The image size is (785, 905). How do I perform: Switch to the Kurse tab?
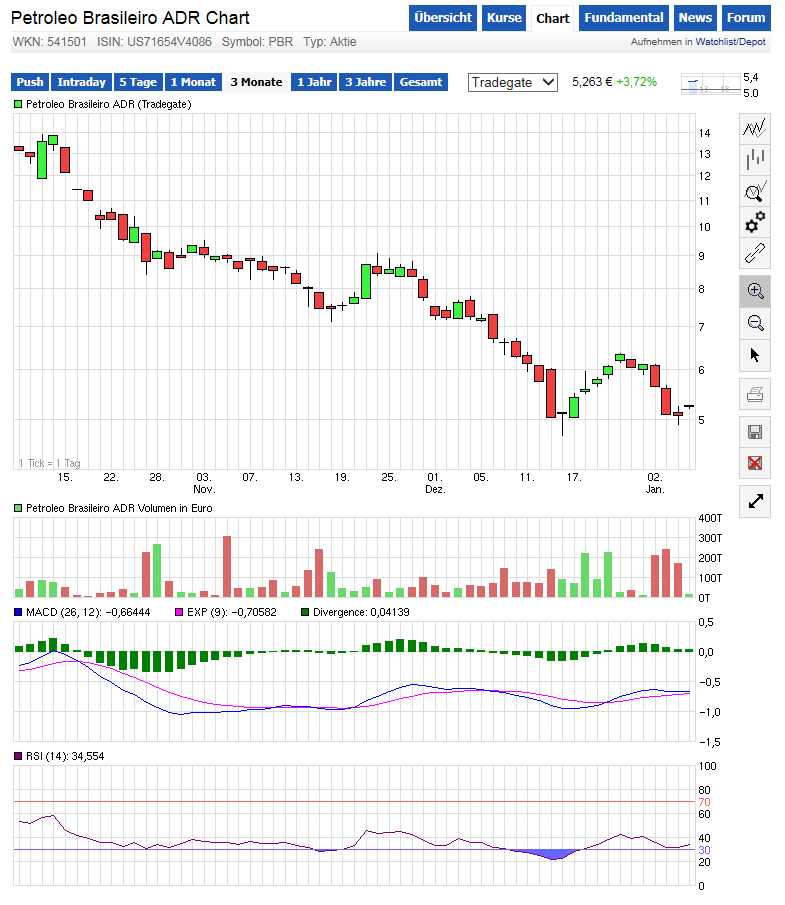coord(504,18)
